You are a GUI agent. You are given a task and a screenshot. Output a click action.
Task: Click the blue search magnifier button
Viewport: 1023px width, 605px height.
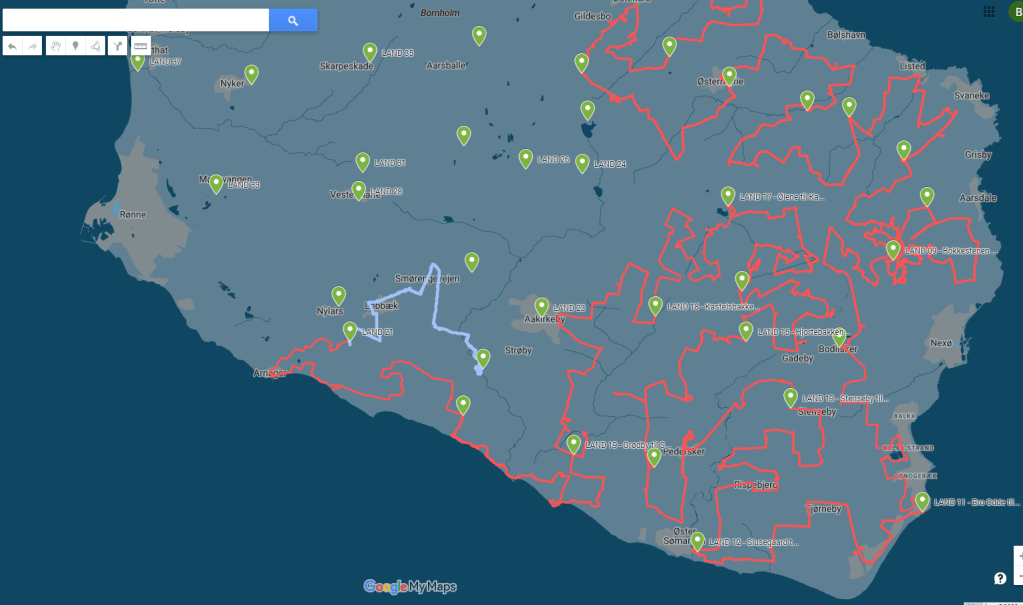click(293, 20)
